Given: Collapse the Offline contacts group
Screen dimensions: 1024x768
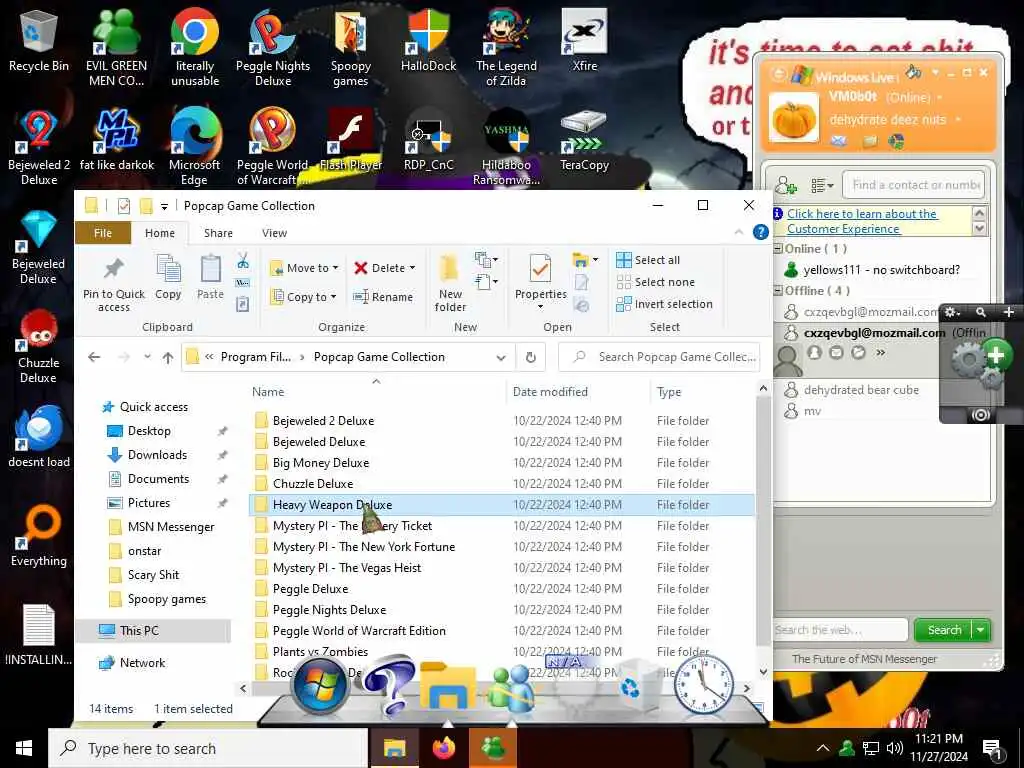Looking at the screenshot, I should [x=778, y=291].
